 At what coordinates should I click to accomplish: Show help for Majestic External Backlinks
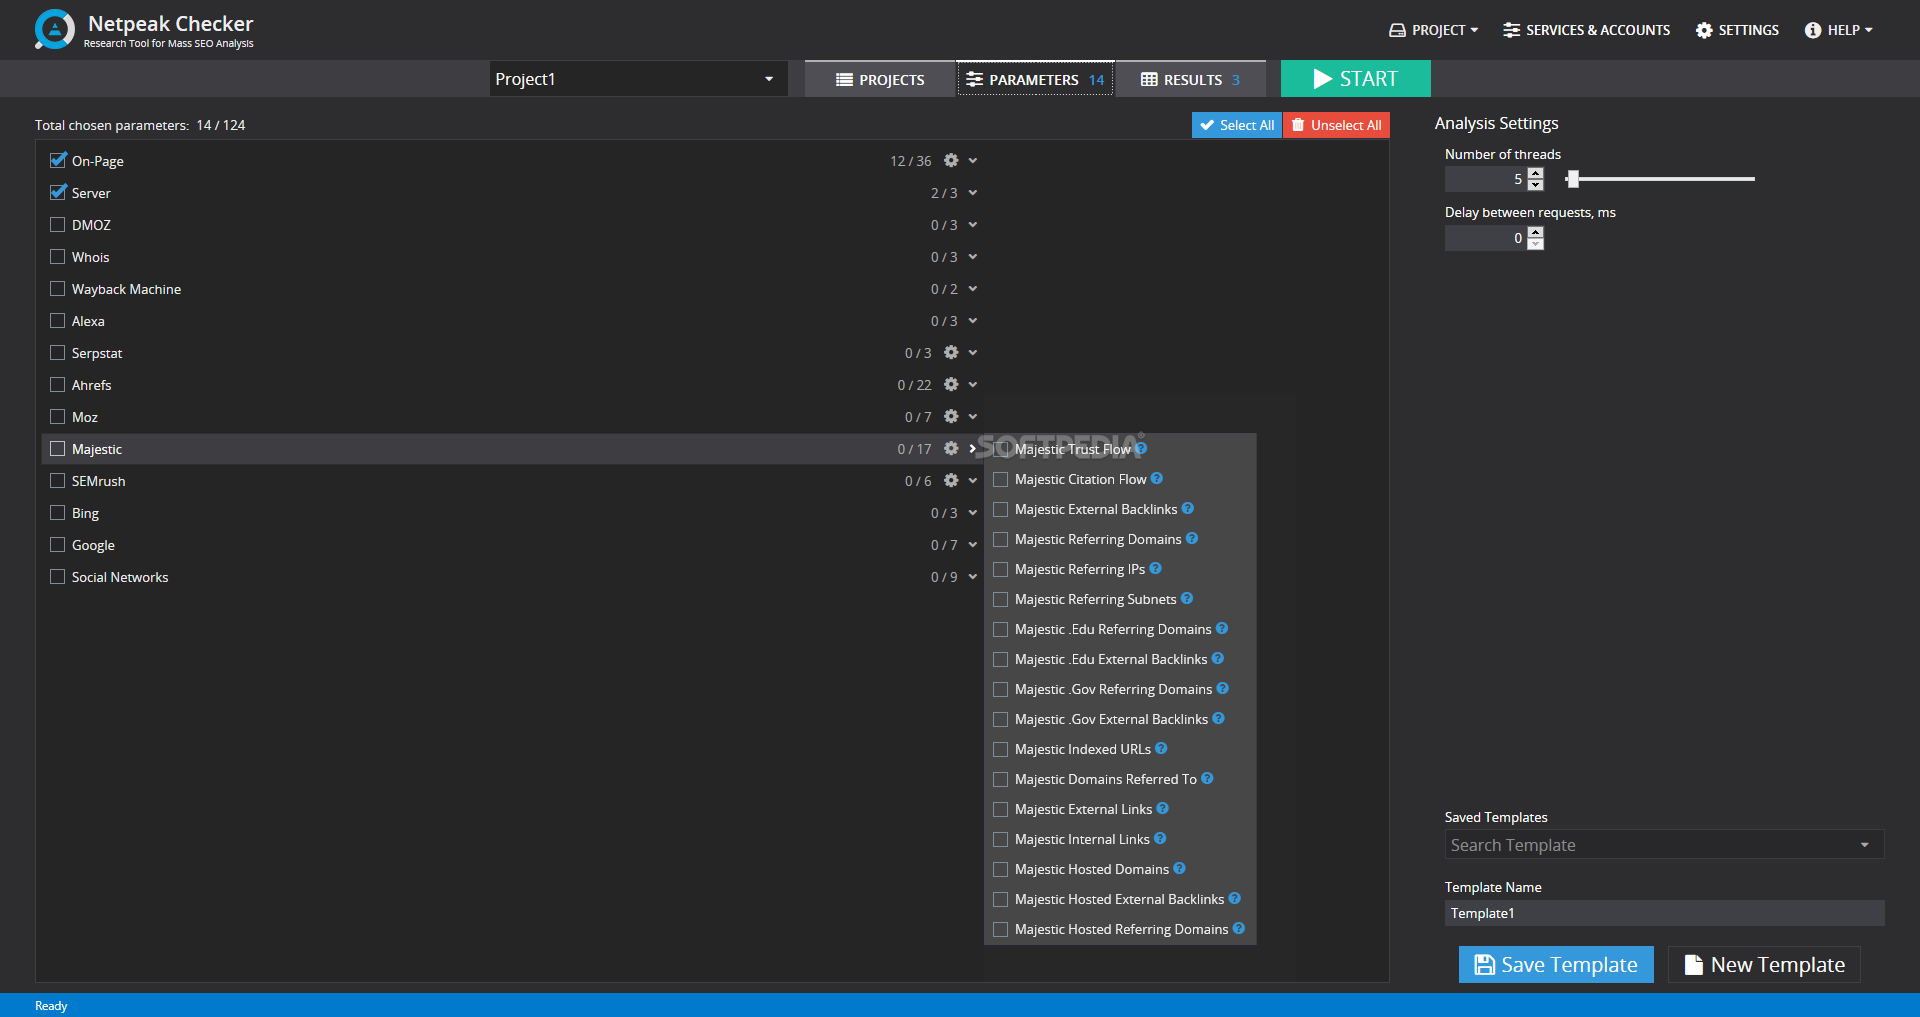(1188, 508)
